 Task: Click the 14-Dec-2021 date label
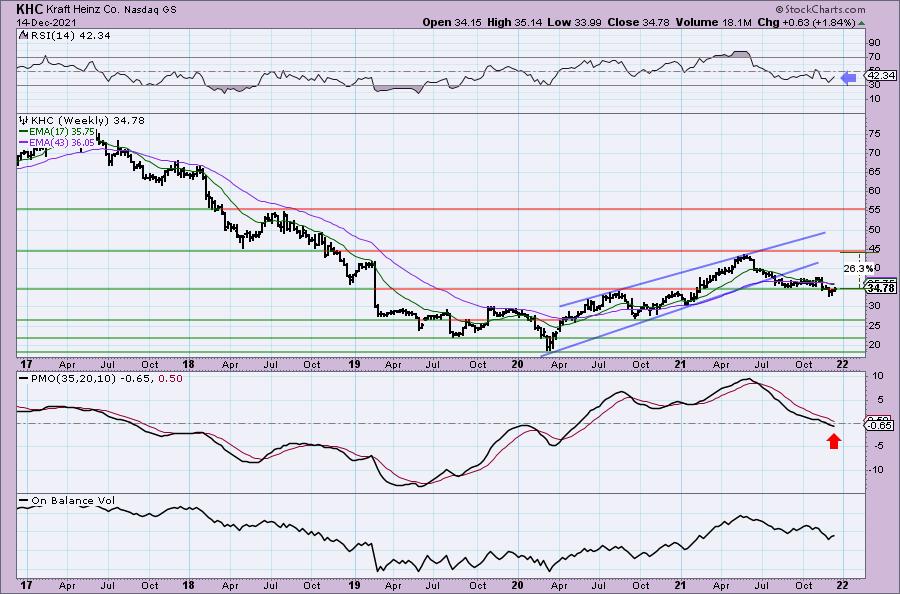(x=44, y=22)
